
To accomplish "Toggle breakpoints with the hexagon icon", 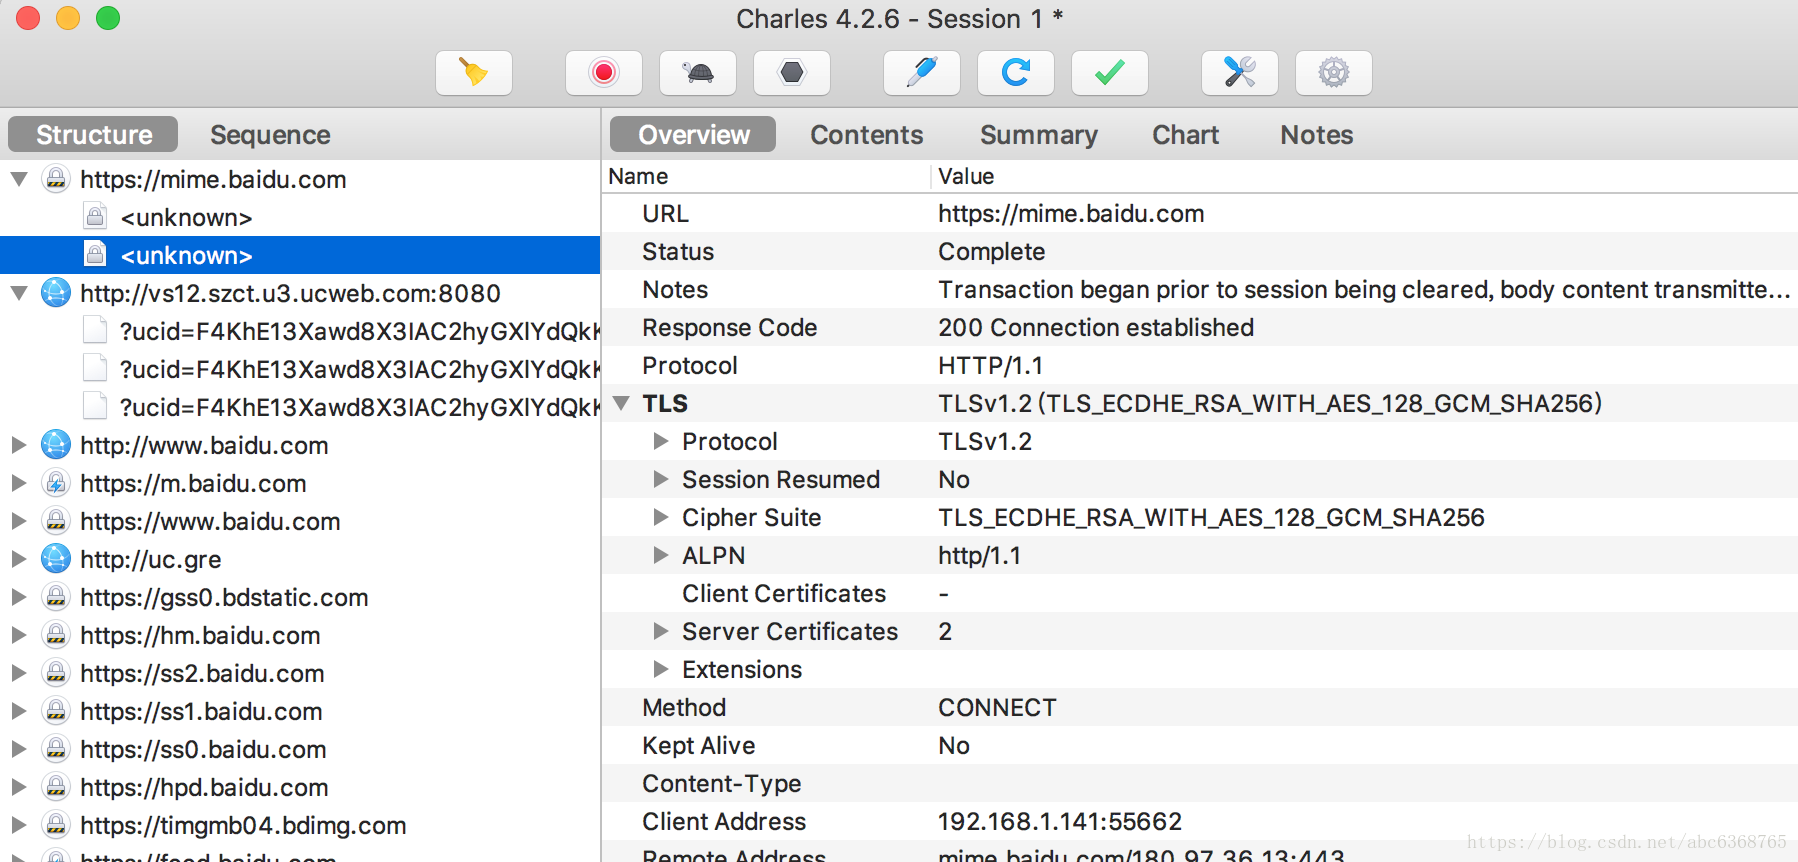I will [x=792, y=73].
